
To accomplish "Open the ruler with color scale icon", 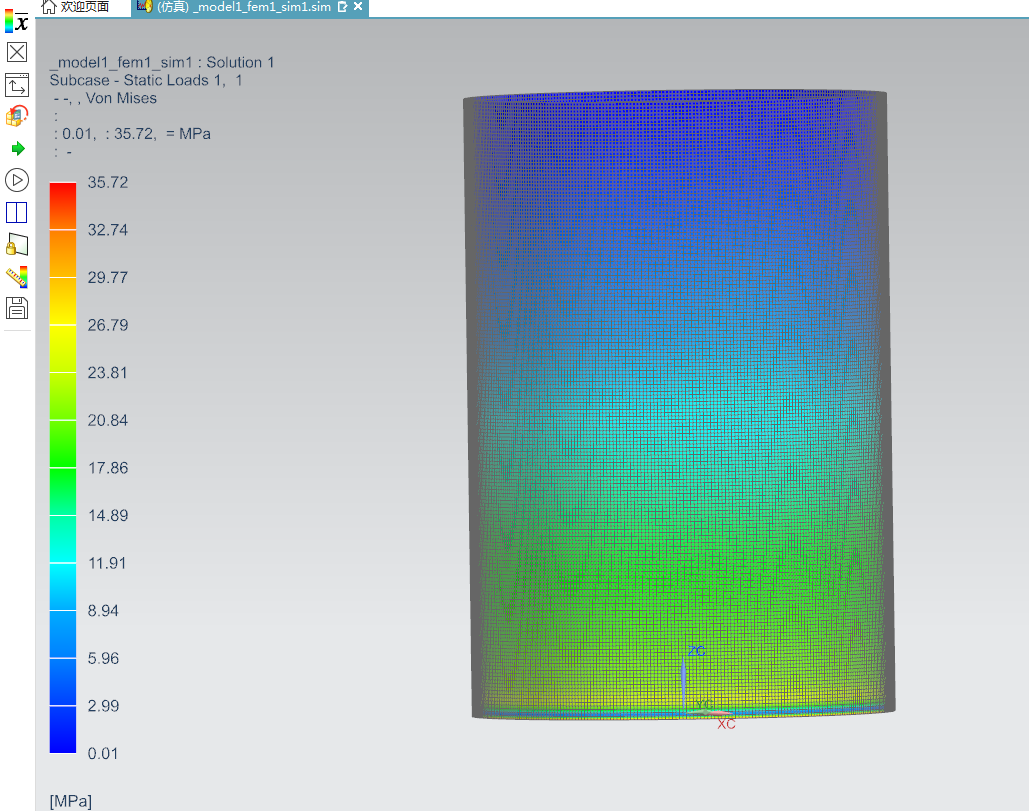I will click(x=16, y=277).
